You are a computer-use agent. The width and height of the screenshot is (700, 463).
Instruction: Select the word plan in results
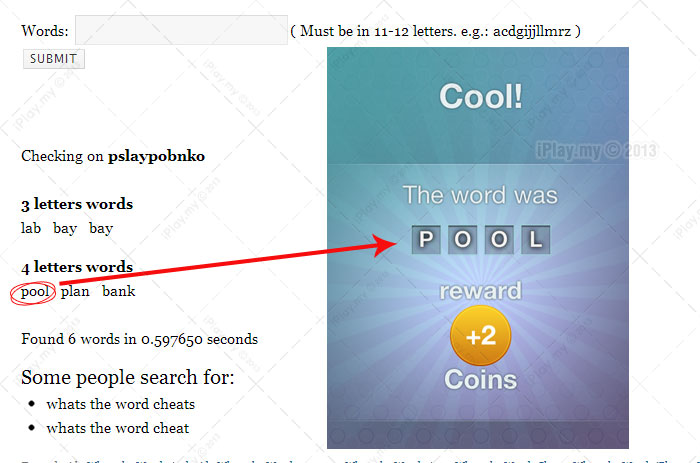coord(75,292)
